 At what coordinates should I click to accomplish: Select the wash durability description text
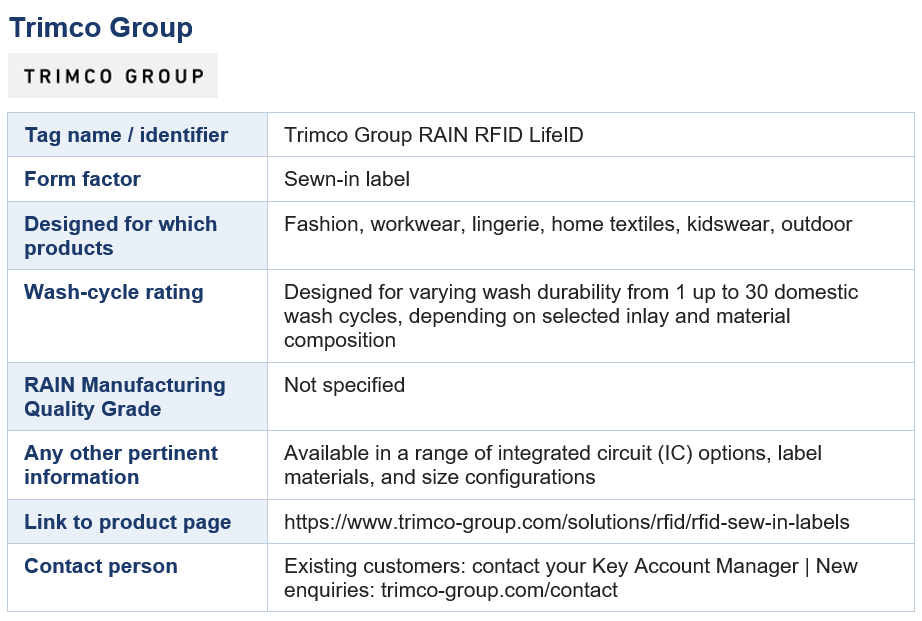(571, 316)
